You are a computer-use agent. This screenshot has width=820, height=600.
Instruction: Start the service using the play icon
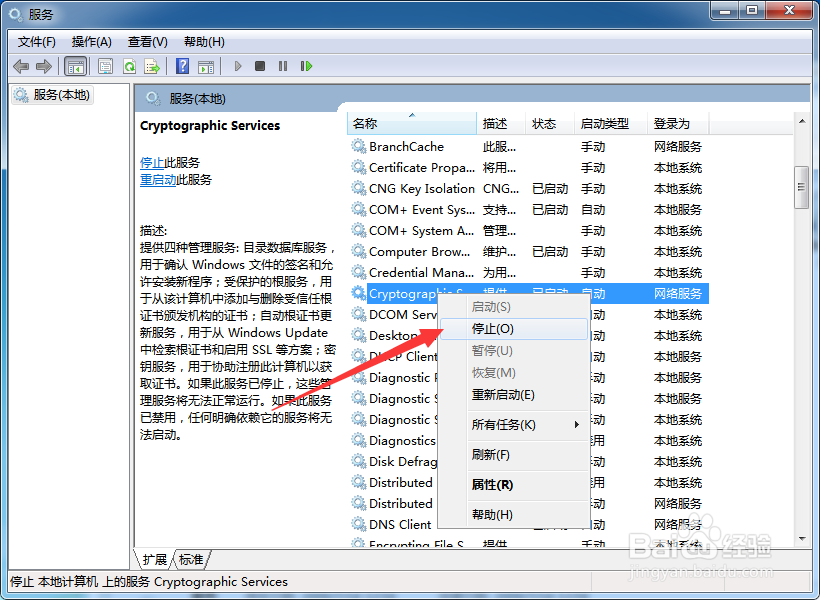(x=237, y=66)
